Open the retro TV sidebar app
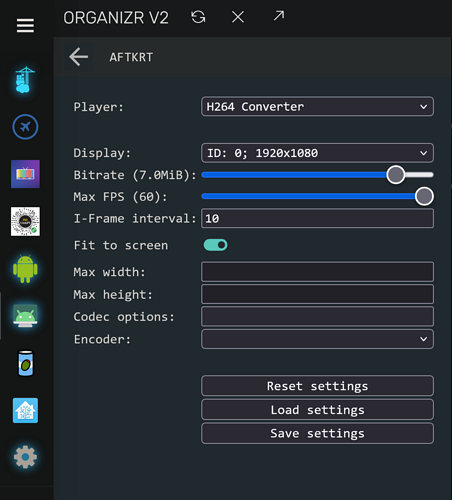This screenshot has height=500, width=452. click(x=25, y=174)
